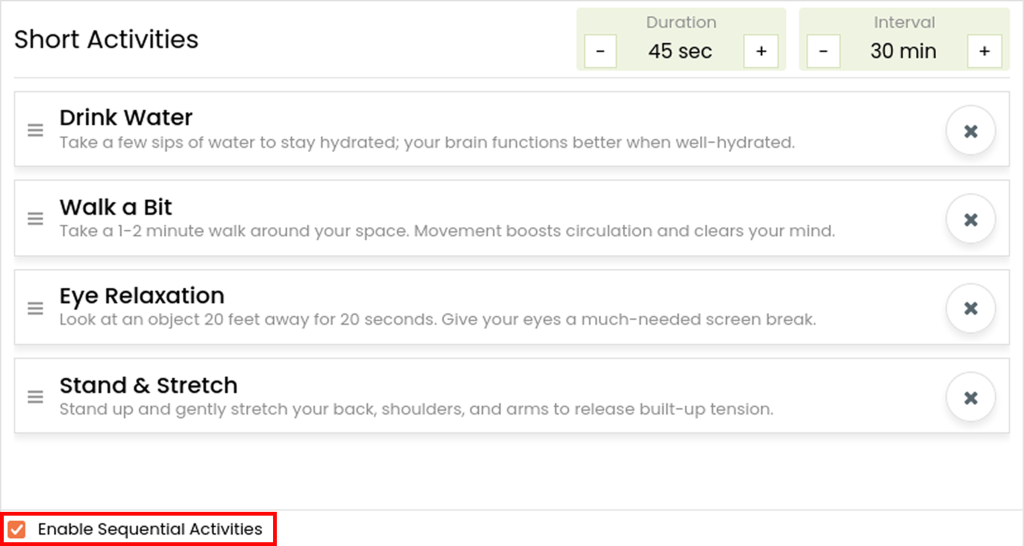This screenshot has height=546, width=1024.
Task: Click the 30 min interval value
Action: pyautogui.click(x=903, y=51)
